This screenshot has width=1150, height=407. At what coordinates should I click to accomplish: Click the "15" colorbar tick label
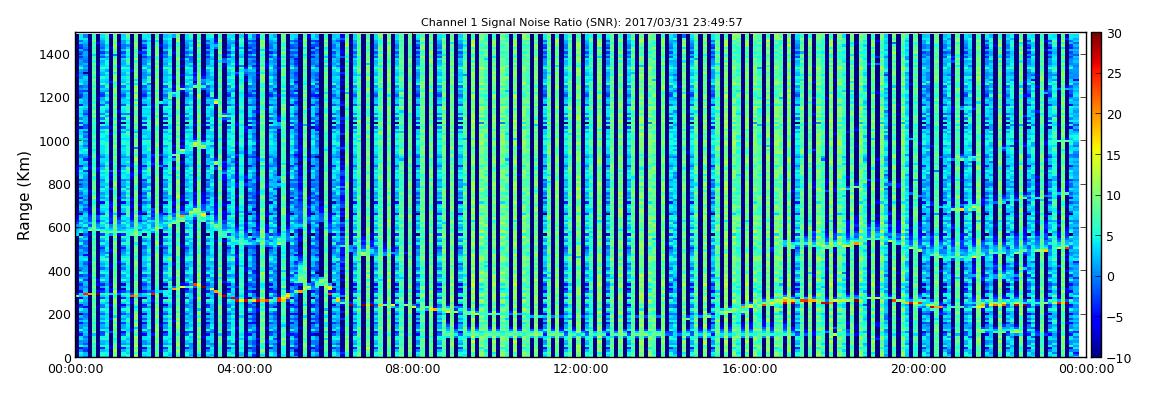(x=1115, y=155)
